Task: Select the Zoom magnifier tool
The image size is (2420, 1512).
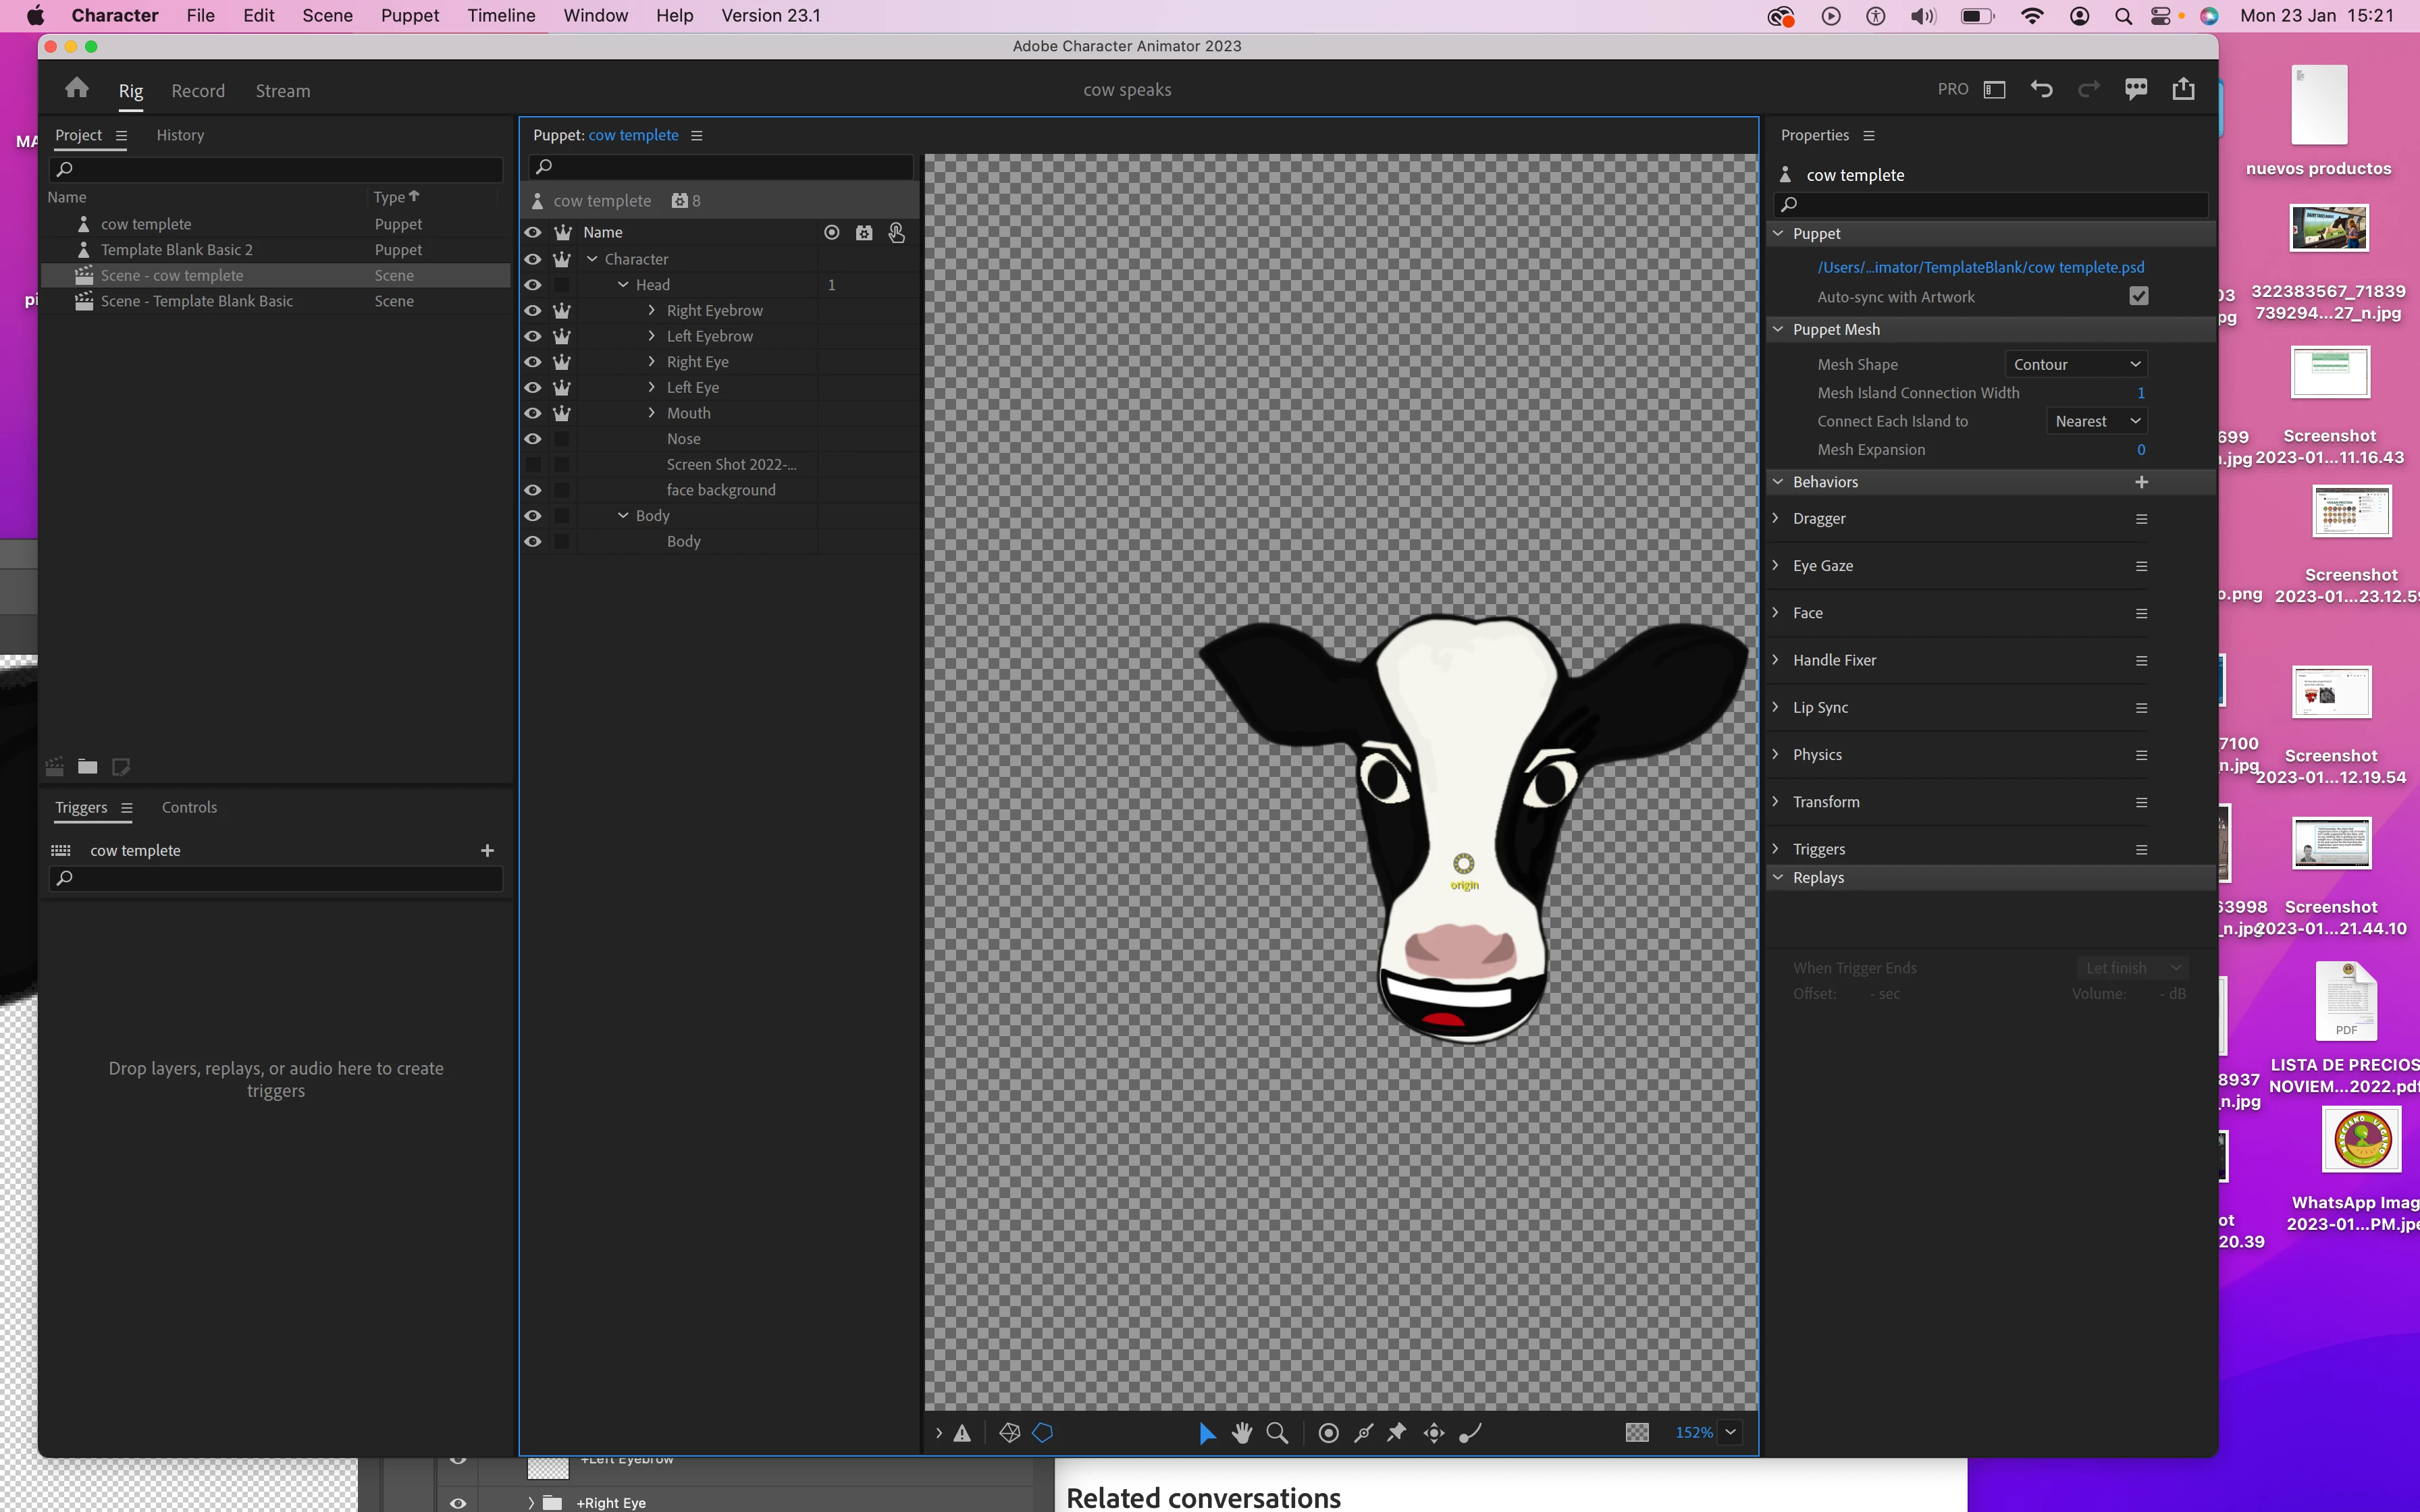Action: 1277,1432
